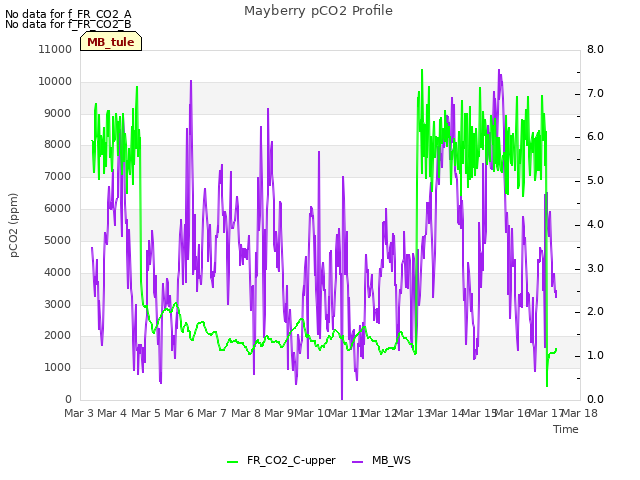The width and height of the screenshot is (640, 480).
Task: Click the 8.0 right axis tick
Action: pos(595,49)
